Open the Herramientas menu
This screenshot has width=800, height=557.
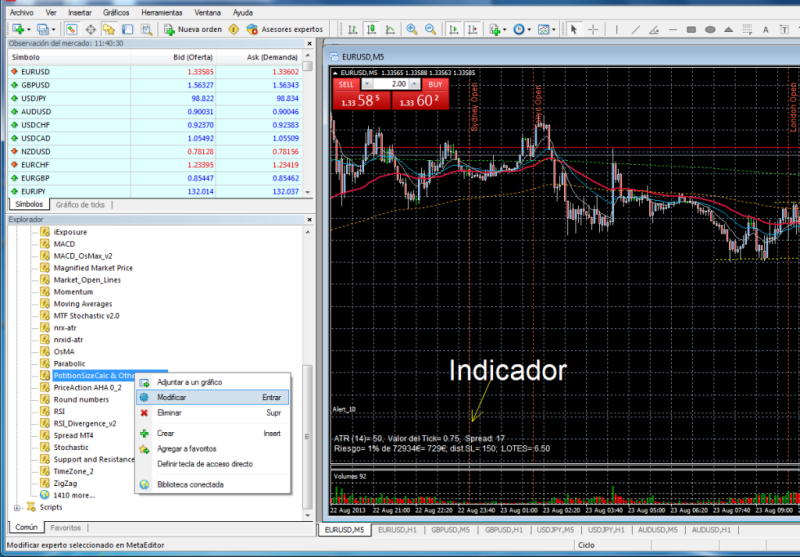pos(161,12)
